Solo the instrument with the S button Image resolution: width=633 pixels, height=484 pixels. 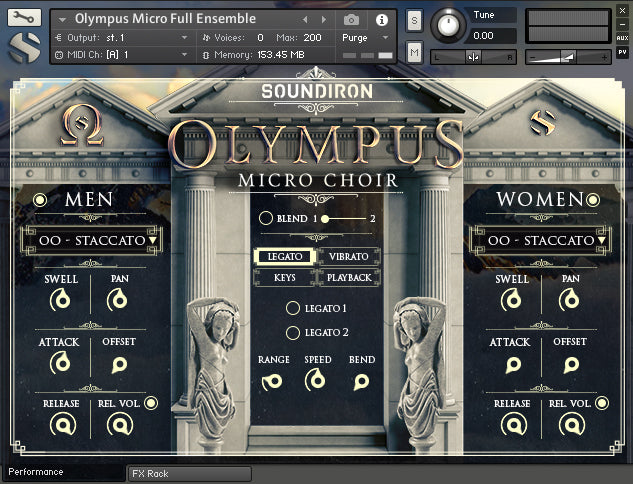(414, 20)
